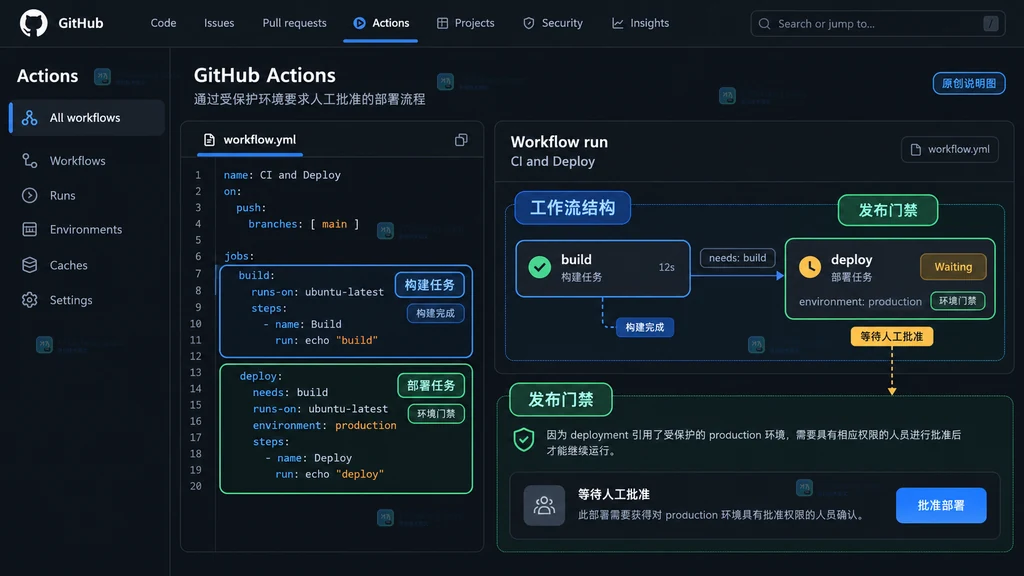Click the Actions play icon in nav

click(359, 23)
